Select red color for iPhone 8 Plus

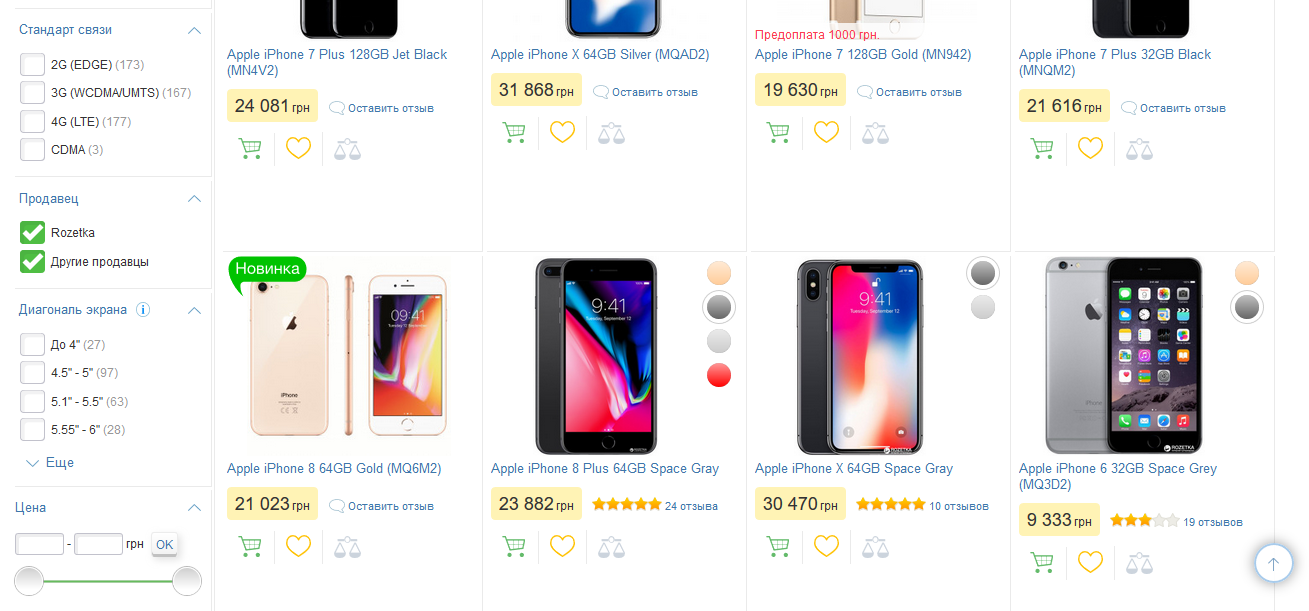pos(719,376)
